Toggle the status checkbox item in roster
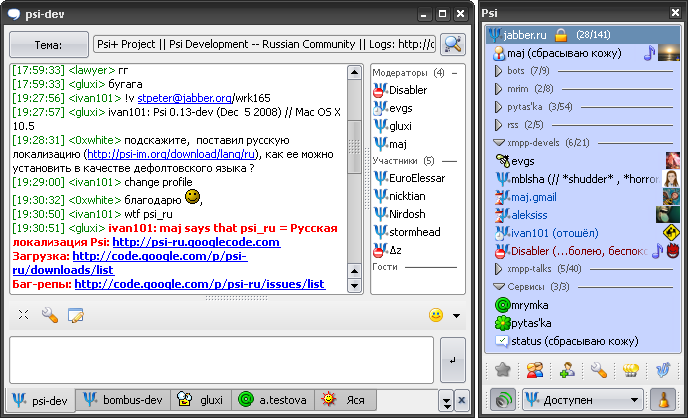The width and height of the screenshot is (688, 418). click(502, 341)
